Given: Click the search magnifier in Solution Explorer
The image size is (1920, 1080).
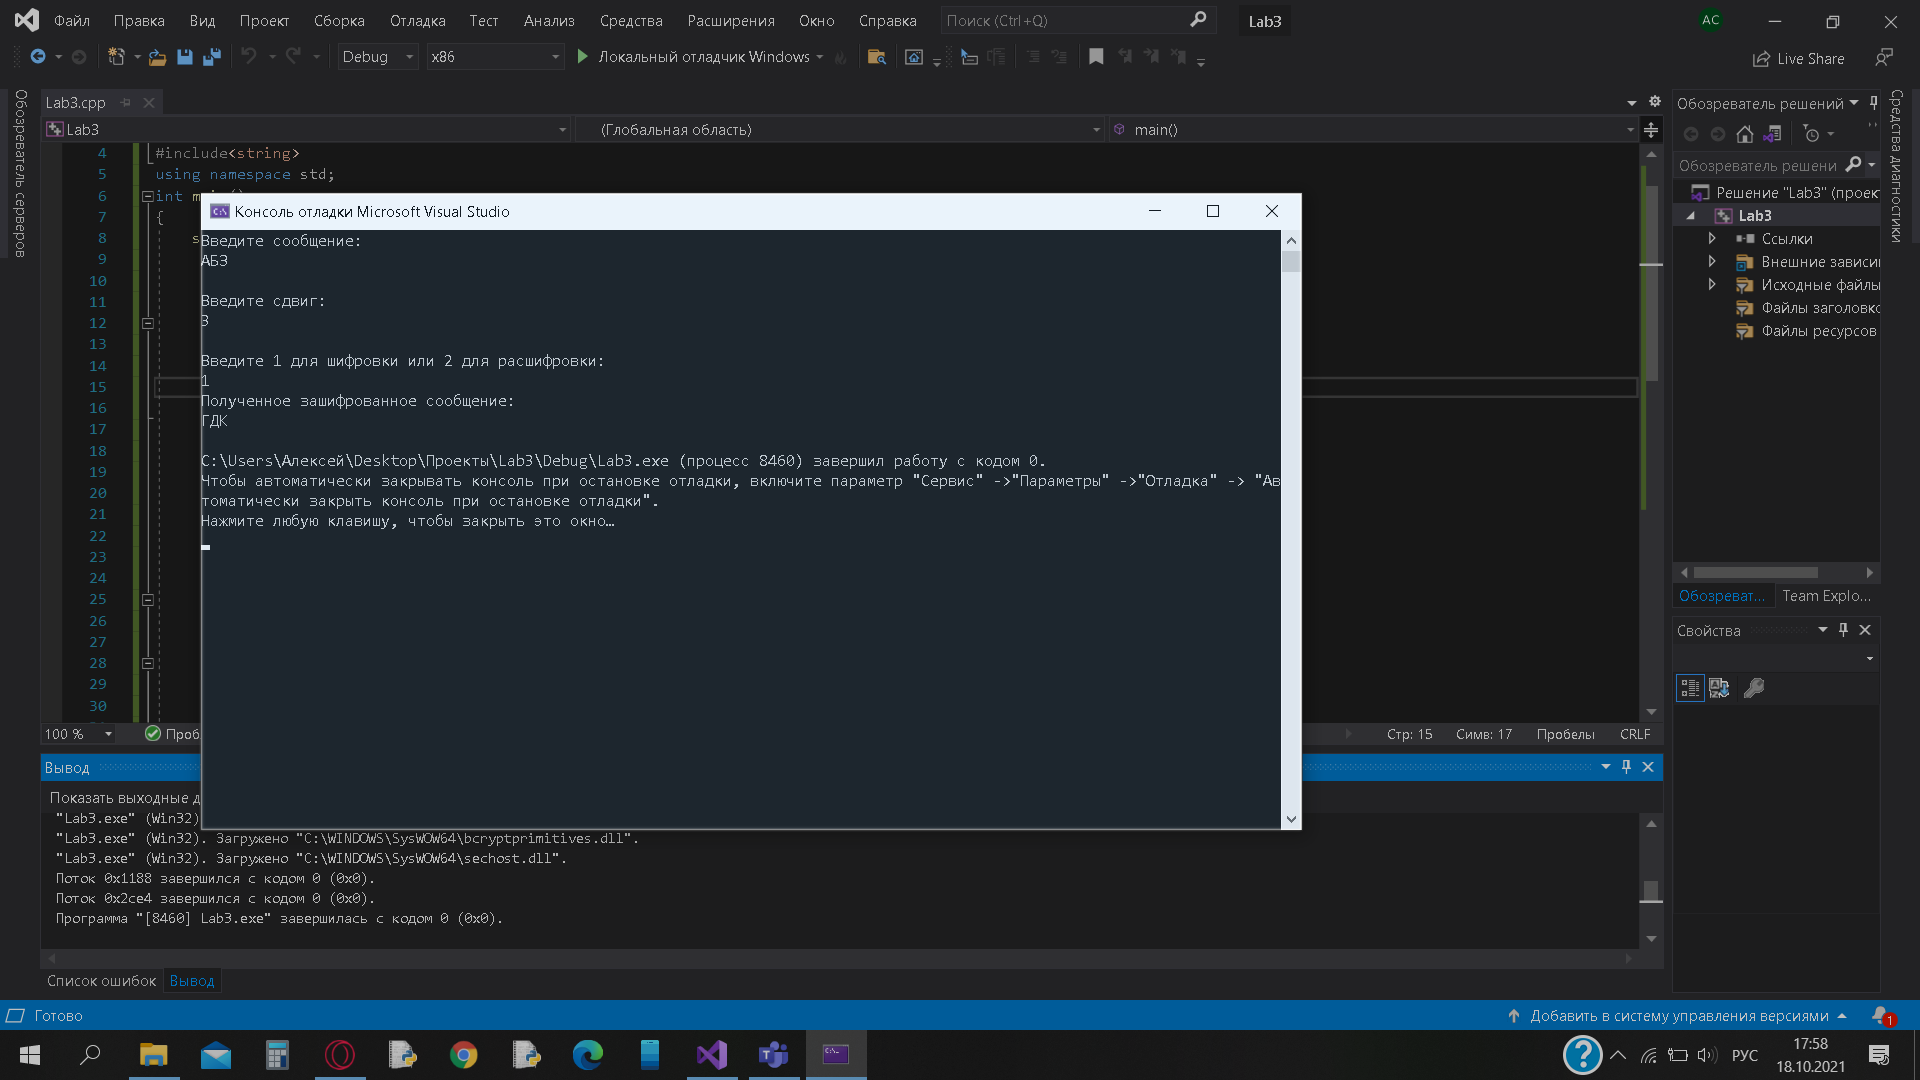Looking at the screenshot, I should tap(1853, 165).
